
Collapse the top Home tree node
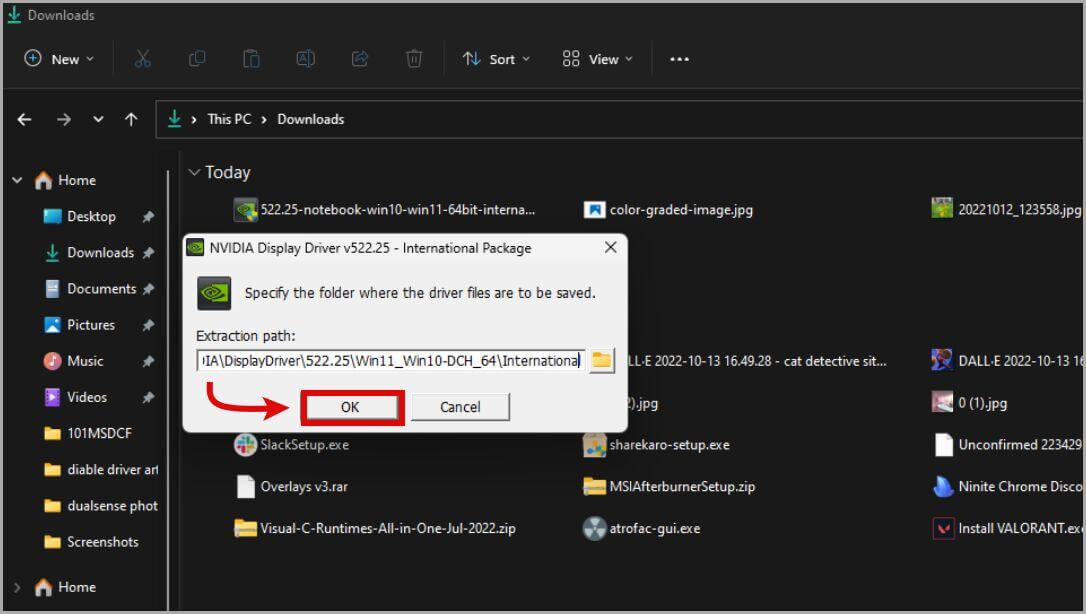[17, 181]
